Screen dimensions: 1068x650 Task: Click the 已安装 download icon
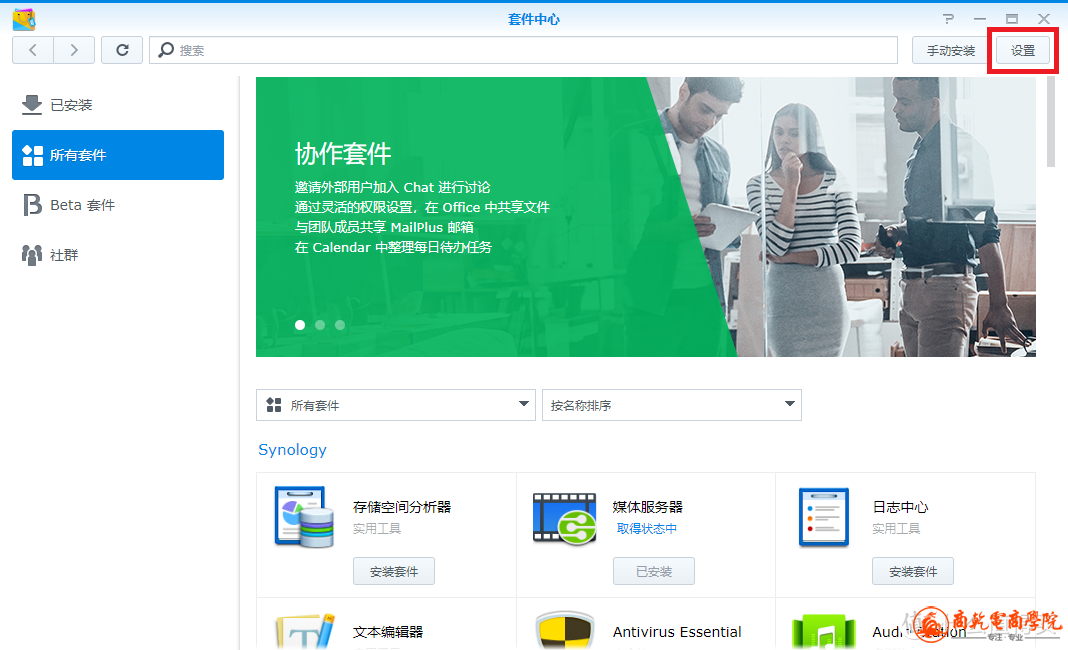click(x=31, y=104)
